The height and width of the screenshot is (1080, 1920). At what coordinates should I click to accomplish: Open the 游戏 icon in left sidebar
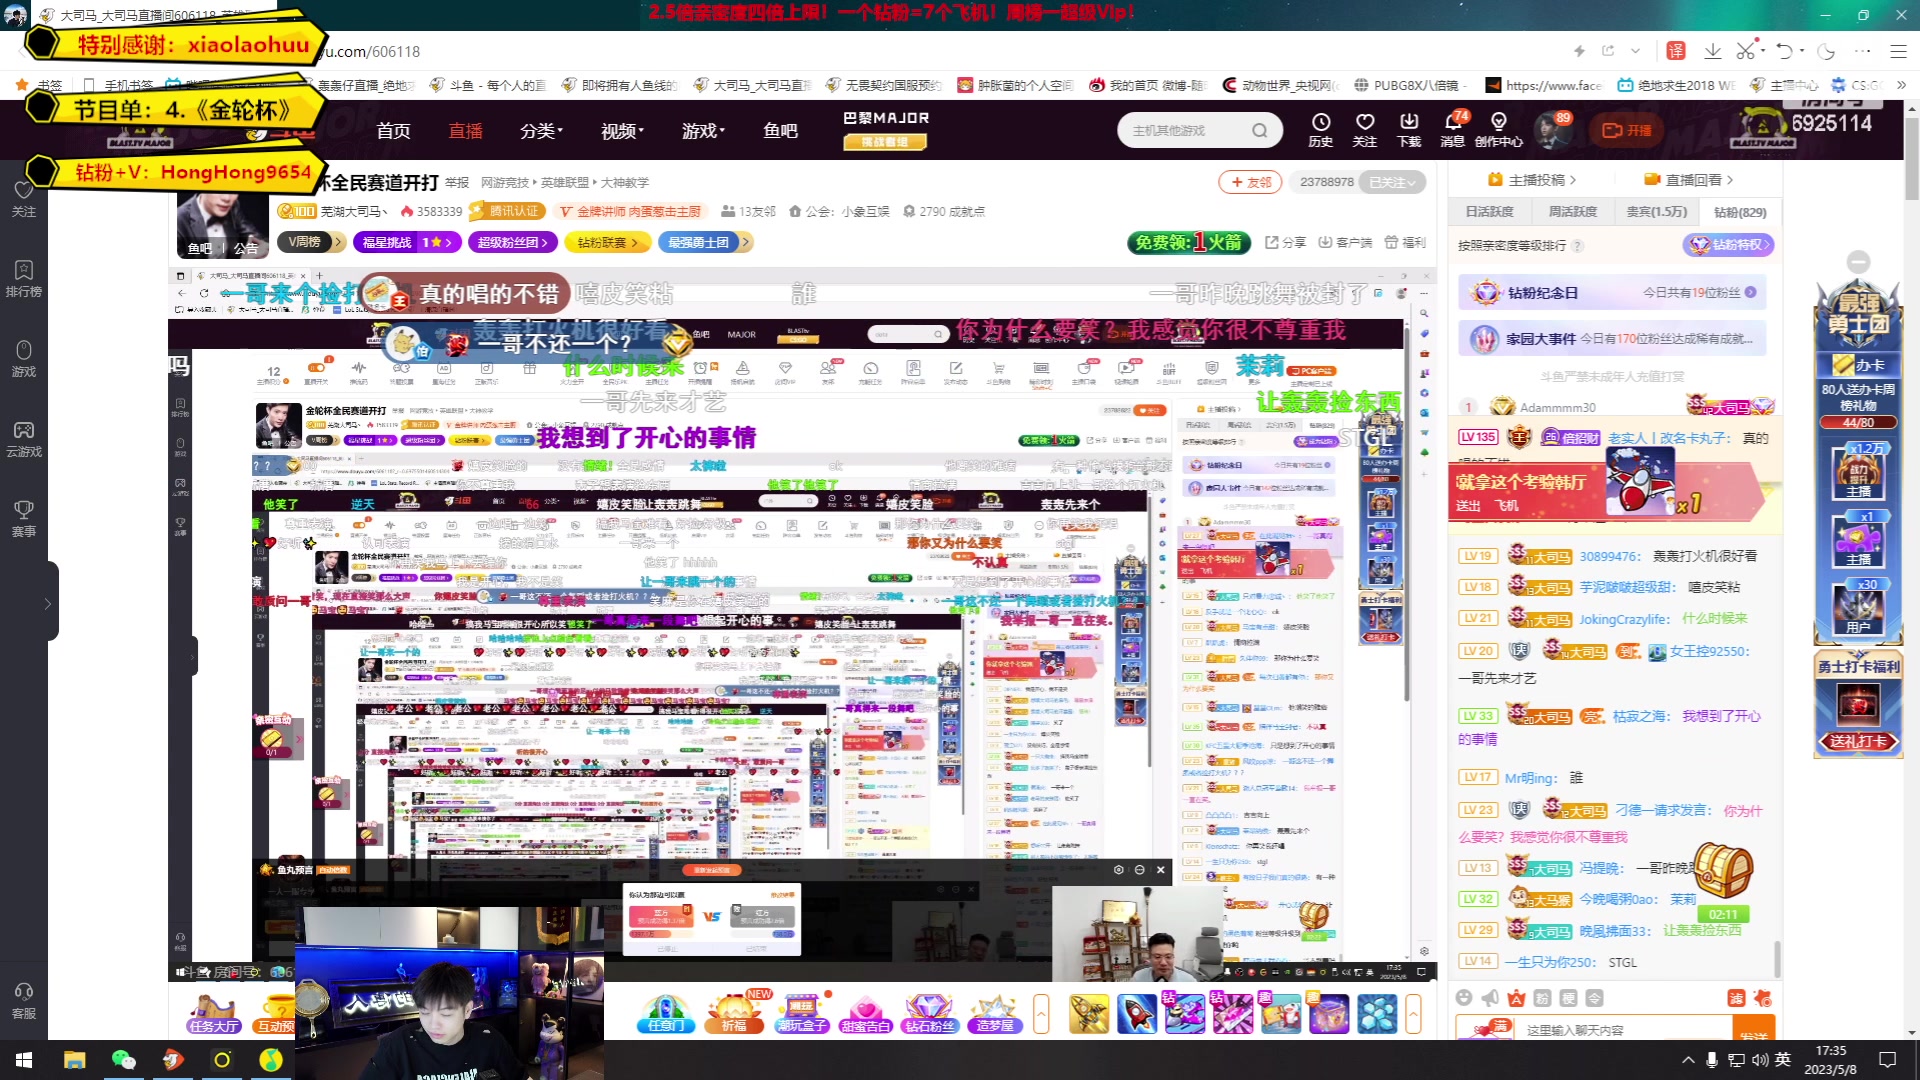click(24, 358)
